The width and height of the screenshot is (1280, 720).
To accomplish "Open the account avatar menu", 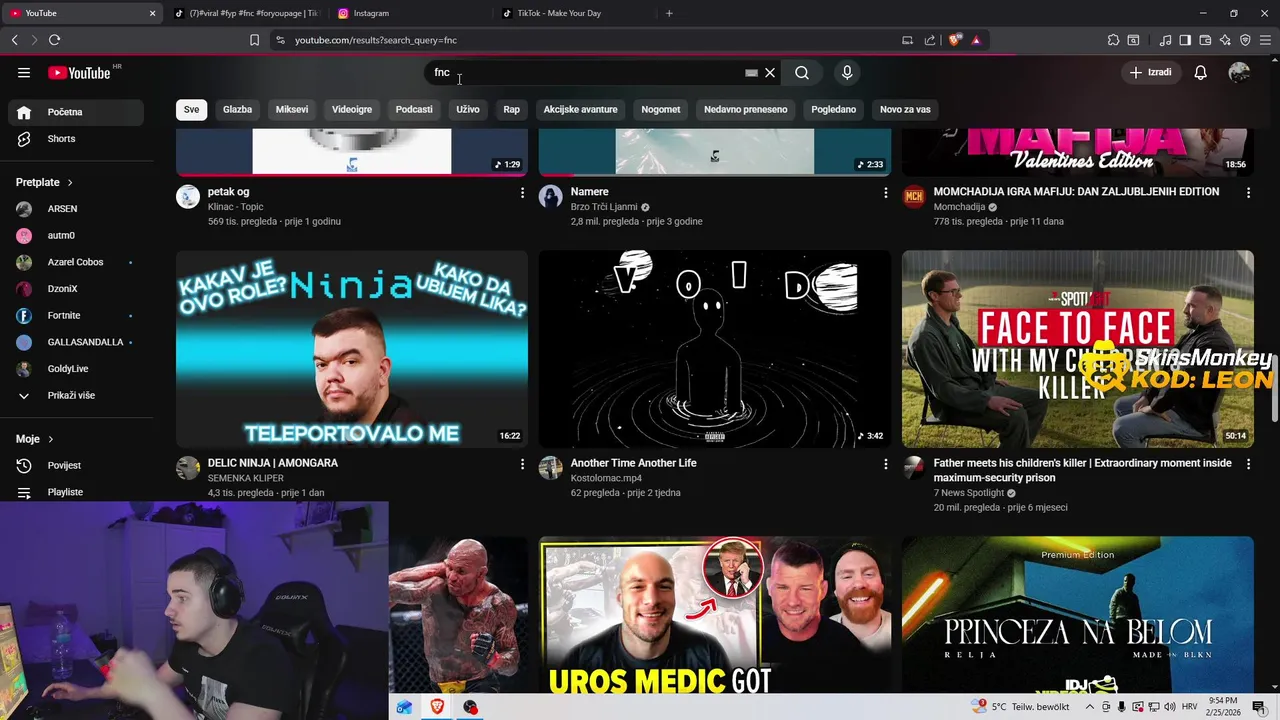I will [x=1239, y=72].
